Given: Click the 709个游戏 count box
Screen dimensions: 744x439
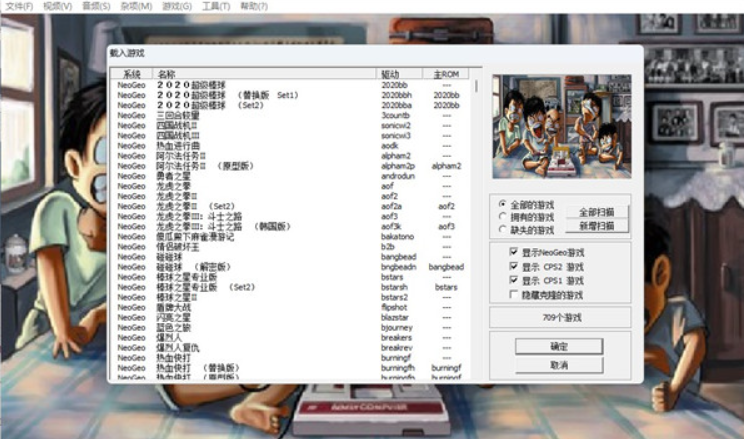Looking at the screenshot, I should (x=560, y=317).
